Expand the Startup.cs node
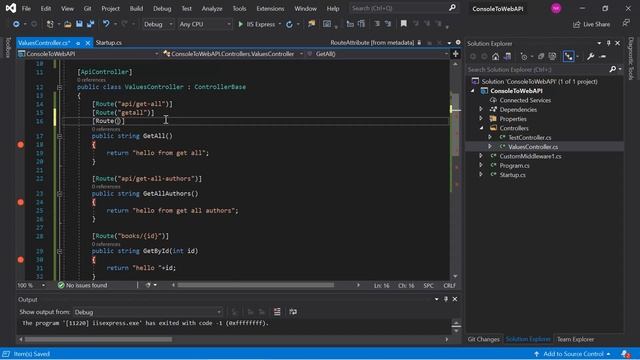 coord(481,175)
